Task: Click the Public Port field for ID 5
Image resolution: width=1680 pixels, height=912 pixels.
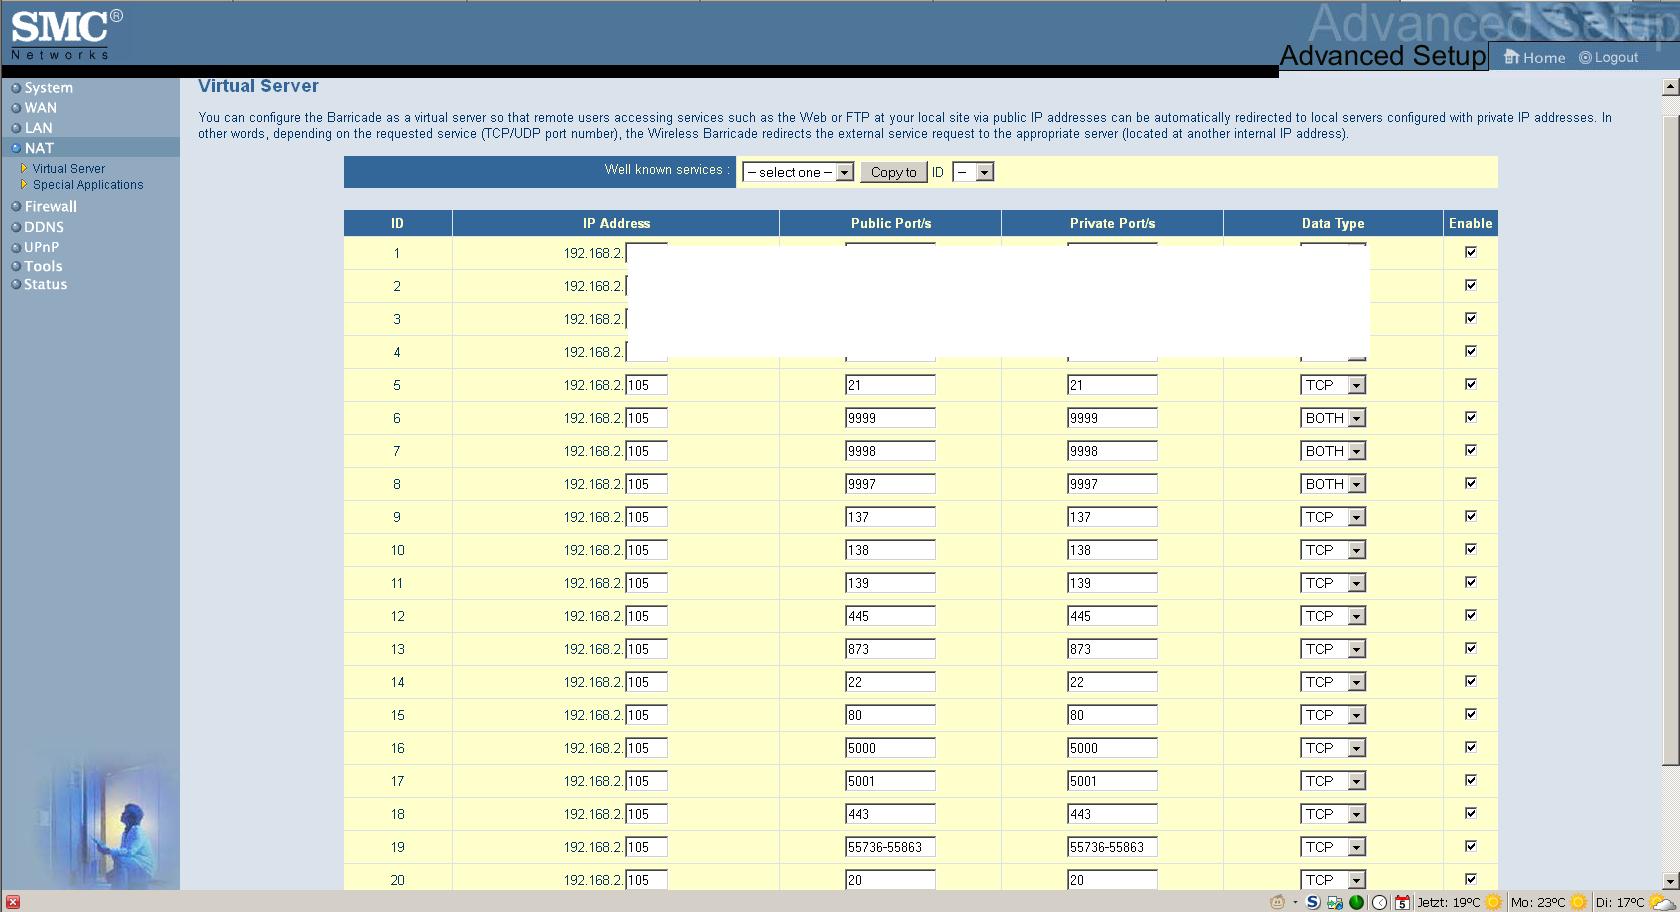Action: click(x=890, y=385)
